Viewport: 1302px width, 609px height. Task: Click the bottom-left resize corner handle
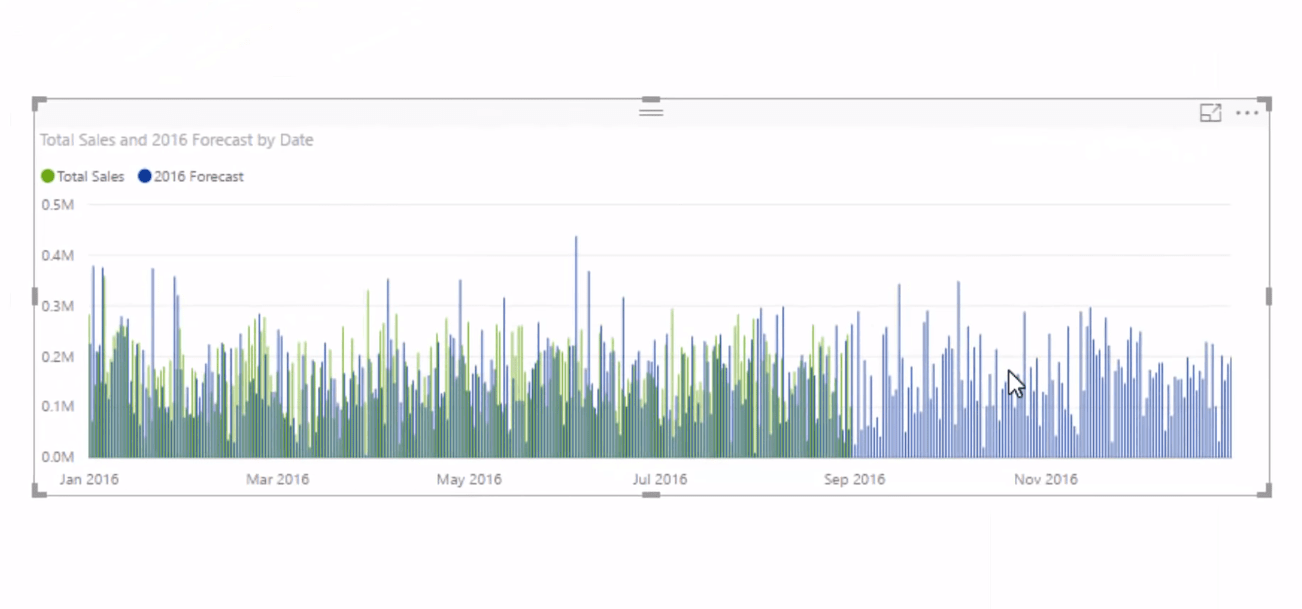[39, 490]
